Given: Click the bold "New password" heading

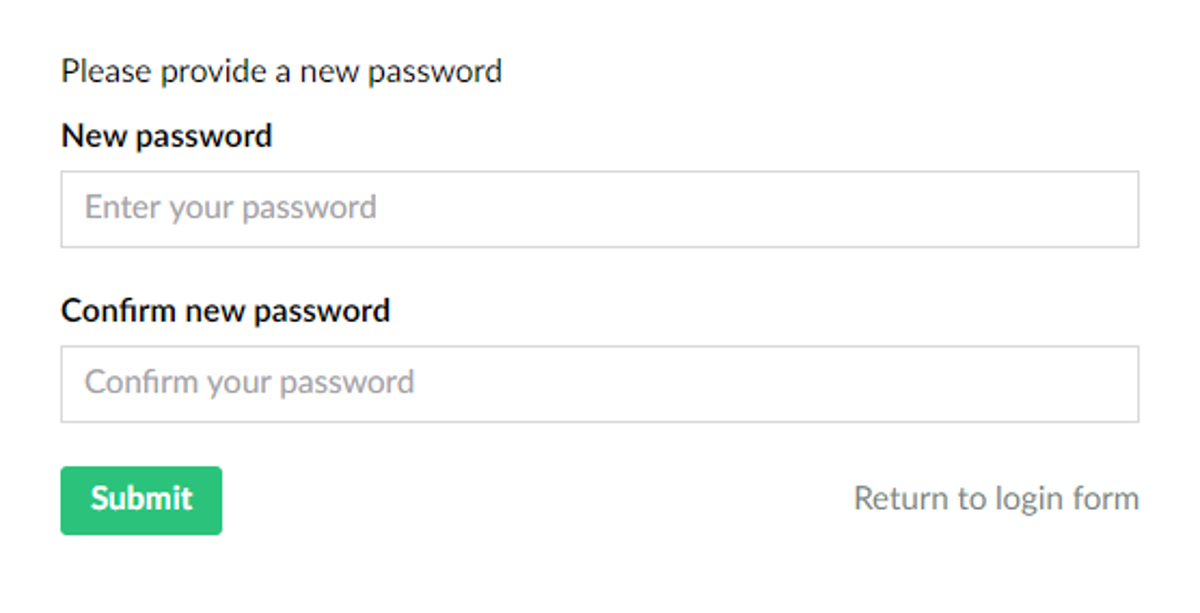Looking at the screenshot, I should click(167, 136).
